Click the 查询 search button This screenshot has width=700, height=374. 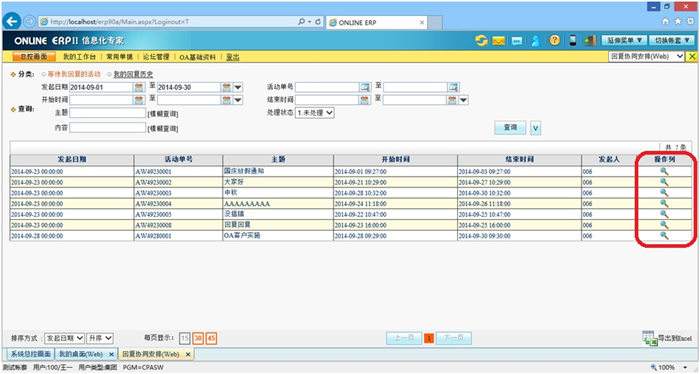pyautogui.click(x=510, y=128)
